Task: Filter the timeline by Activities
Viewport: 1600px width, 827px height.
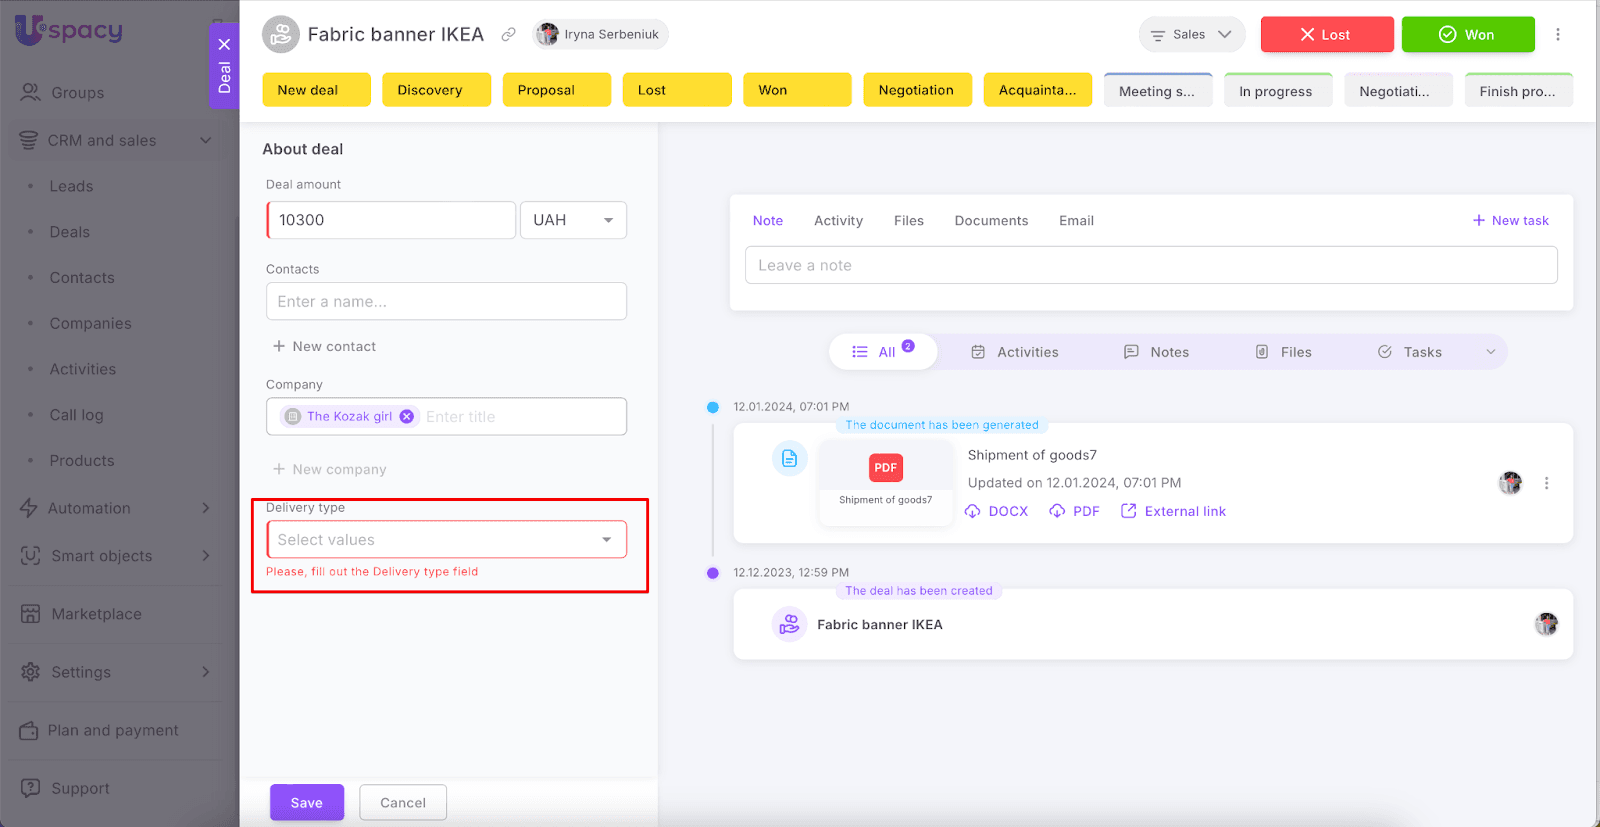Action: point(1015,352)
